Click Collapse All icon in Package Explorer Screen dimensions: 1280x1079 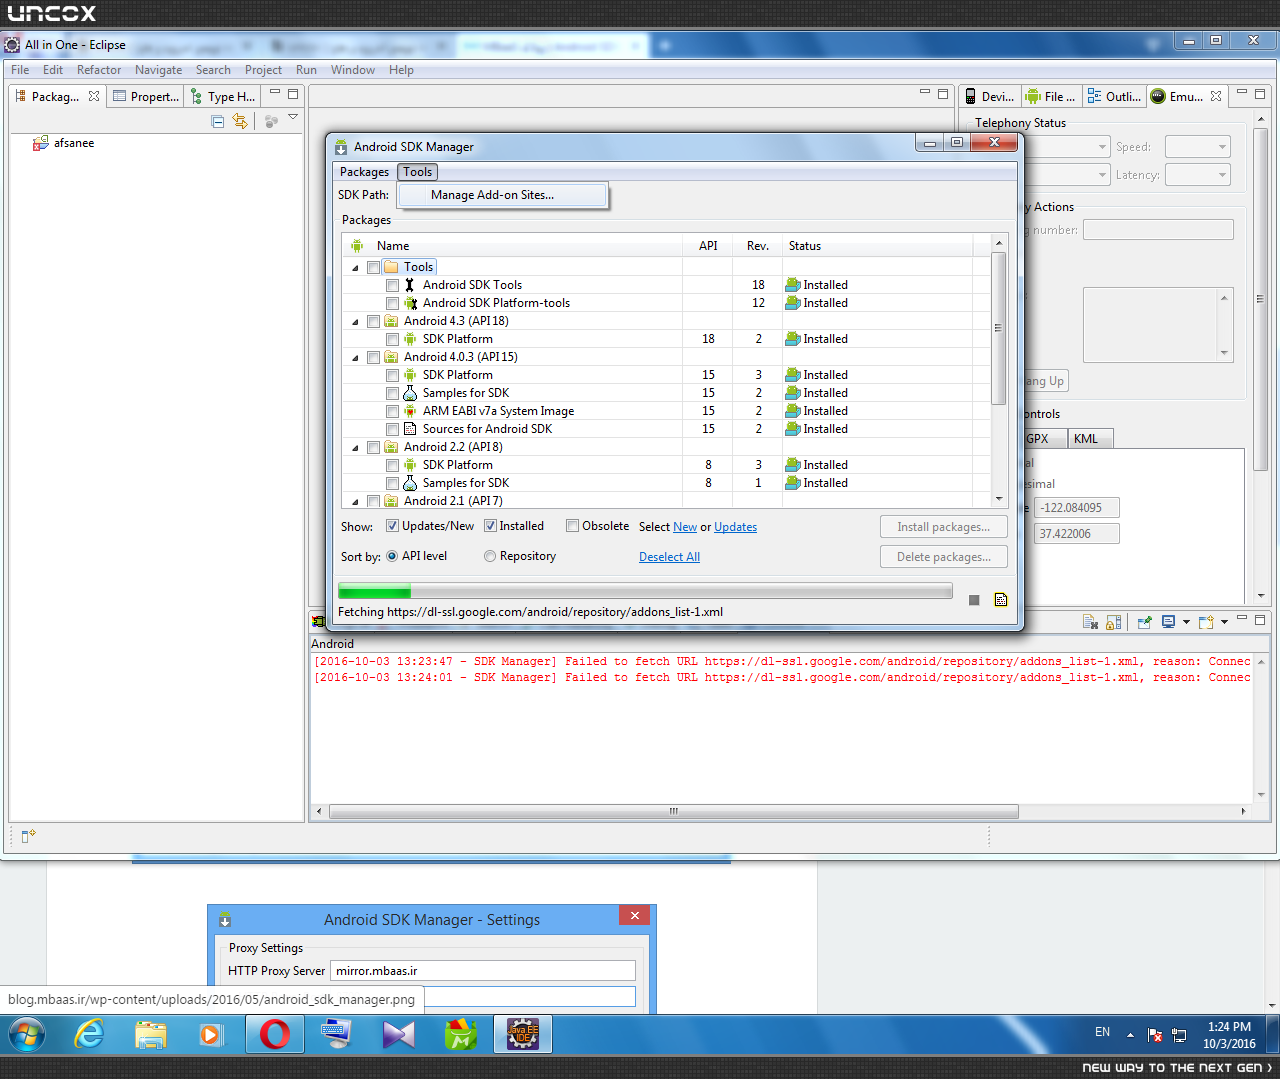pos(218,121)
